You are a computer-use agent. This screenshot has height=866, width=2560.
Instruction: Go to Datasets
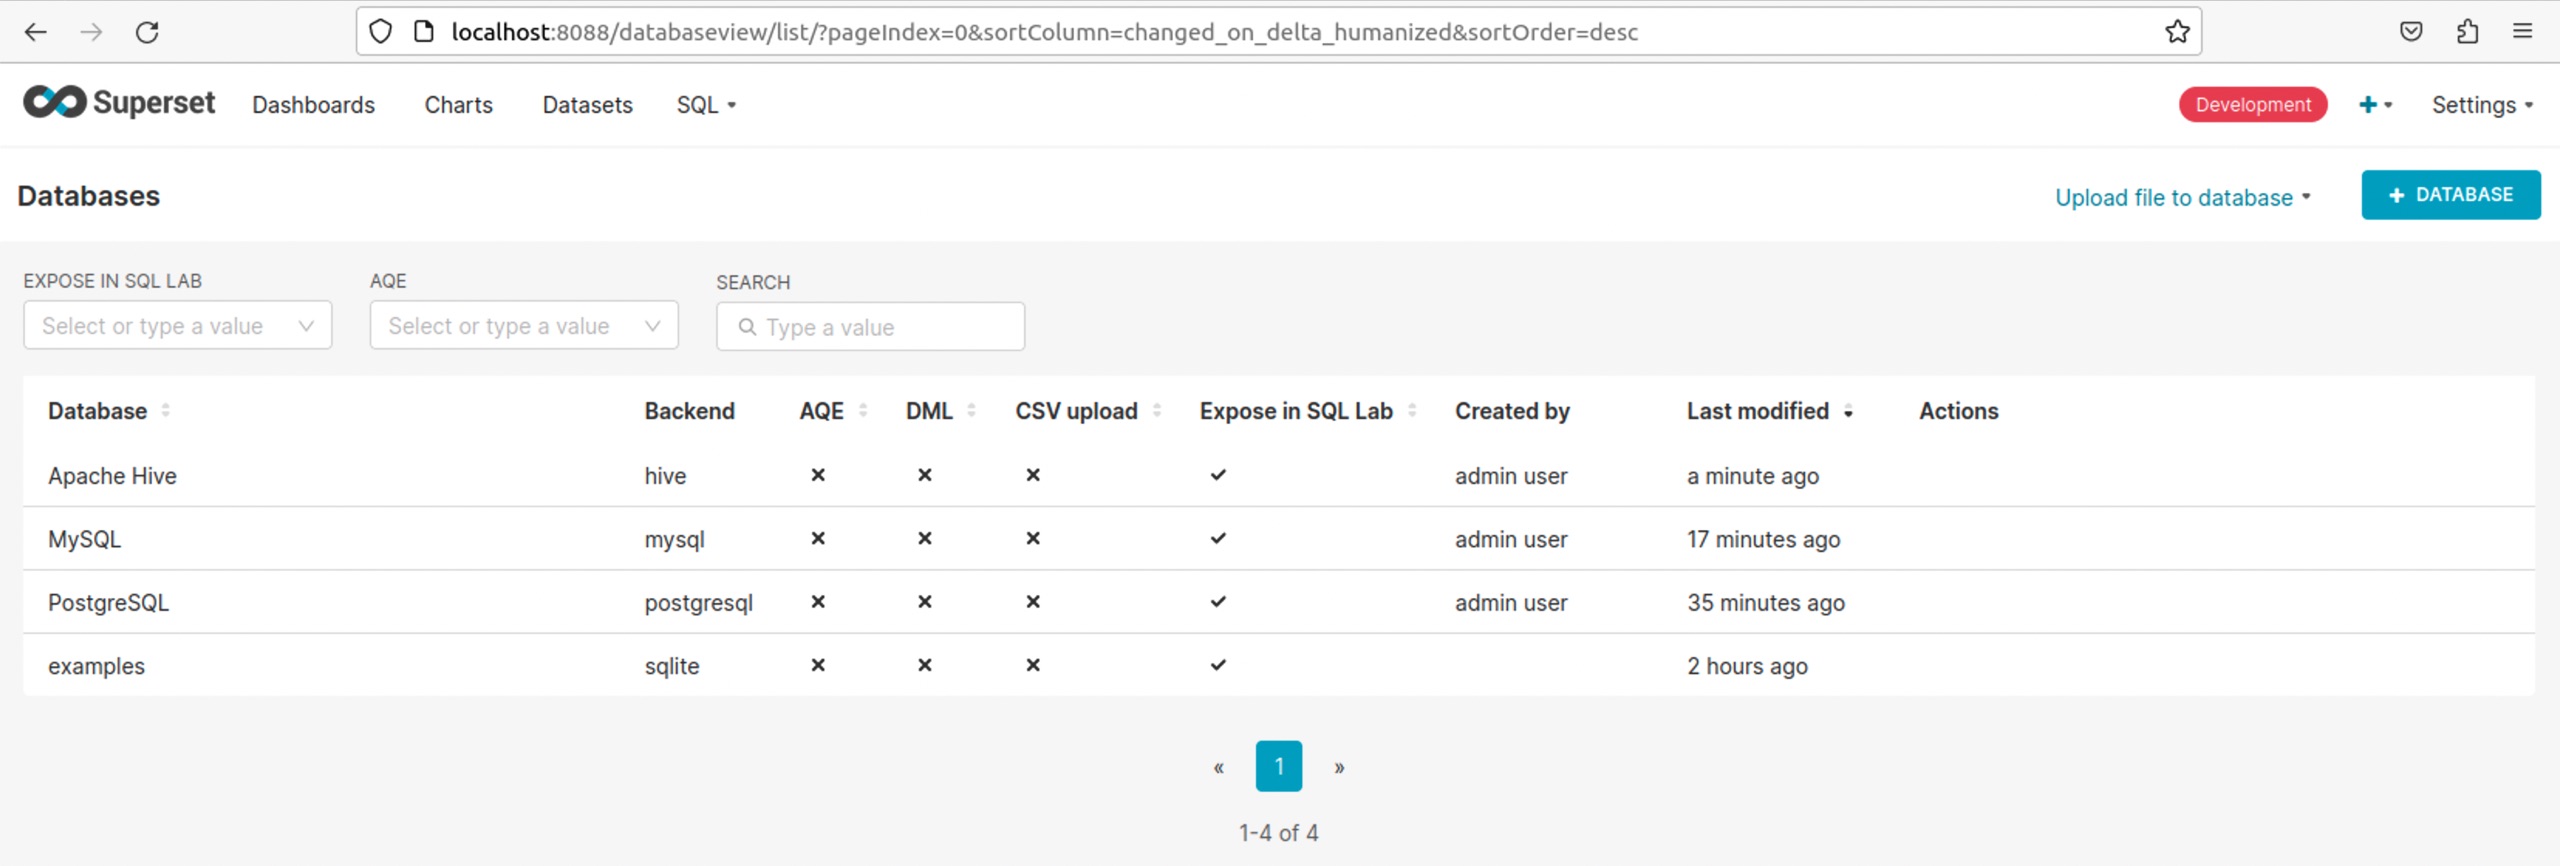click(x=587, y=105)
